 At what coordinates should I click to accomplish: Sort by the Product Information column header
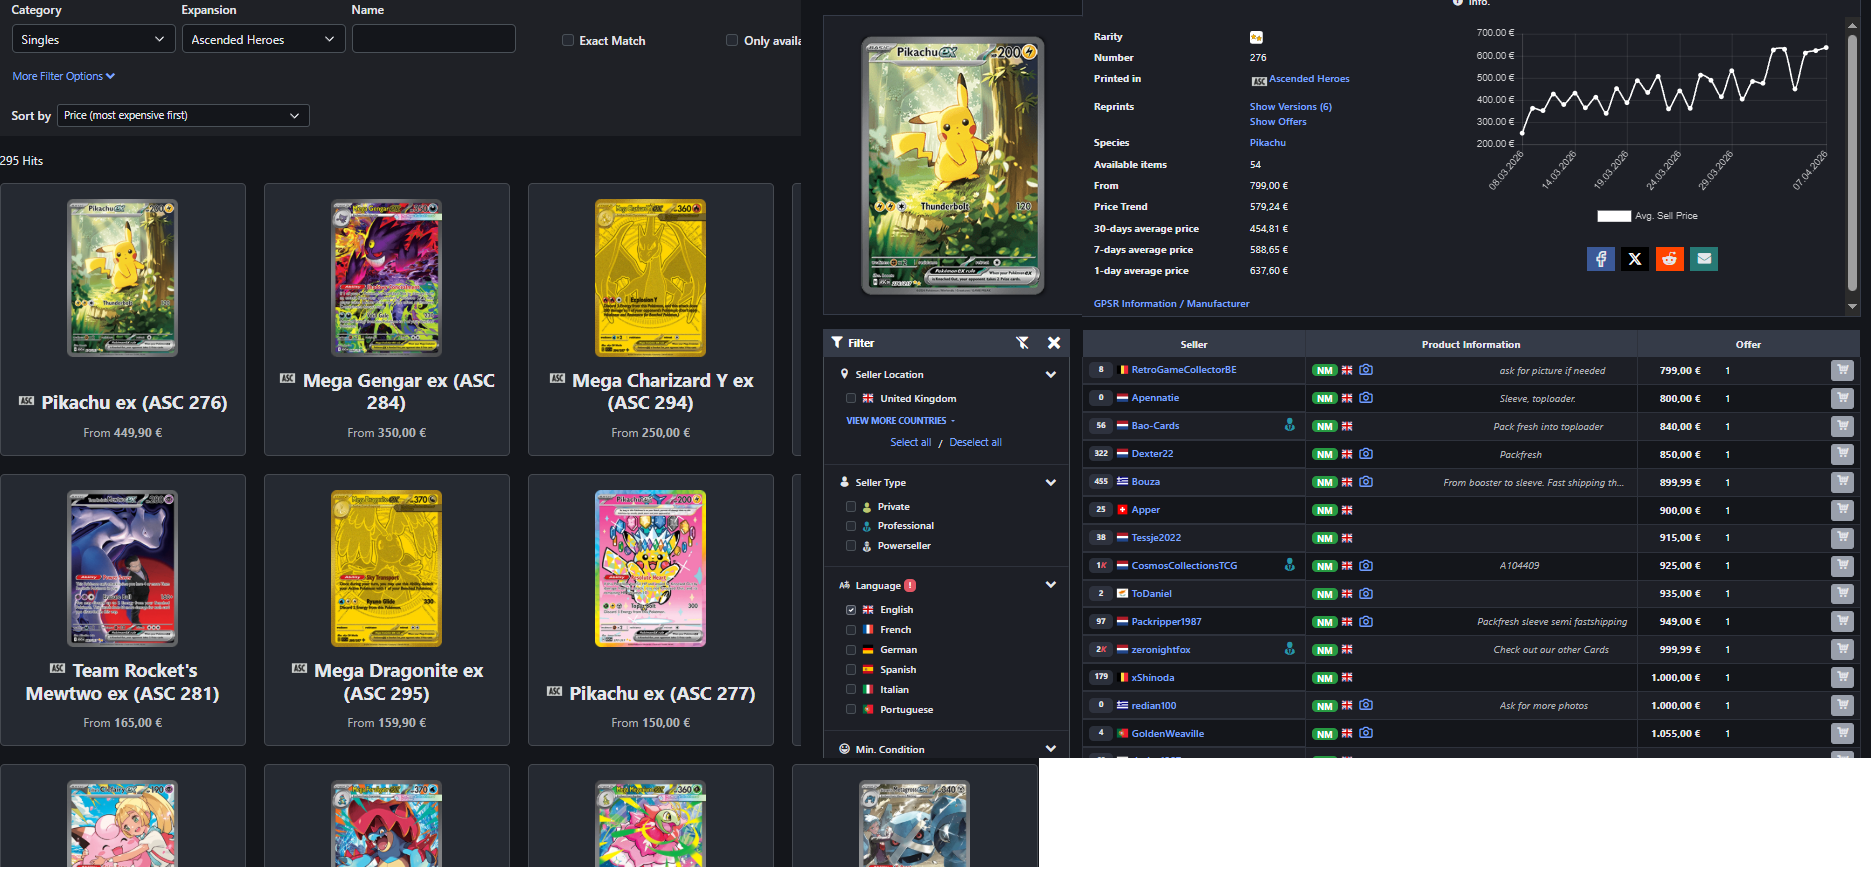pyautogui.click(x=1471, y=344)
